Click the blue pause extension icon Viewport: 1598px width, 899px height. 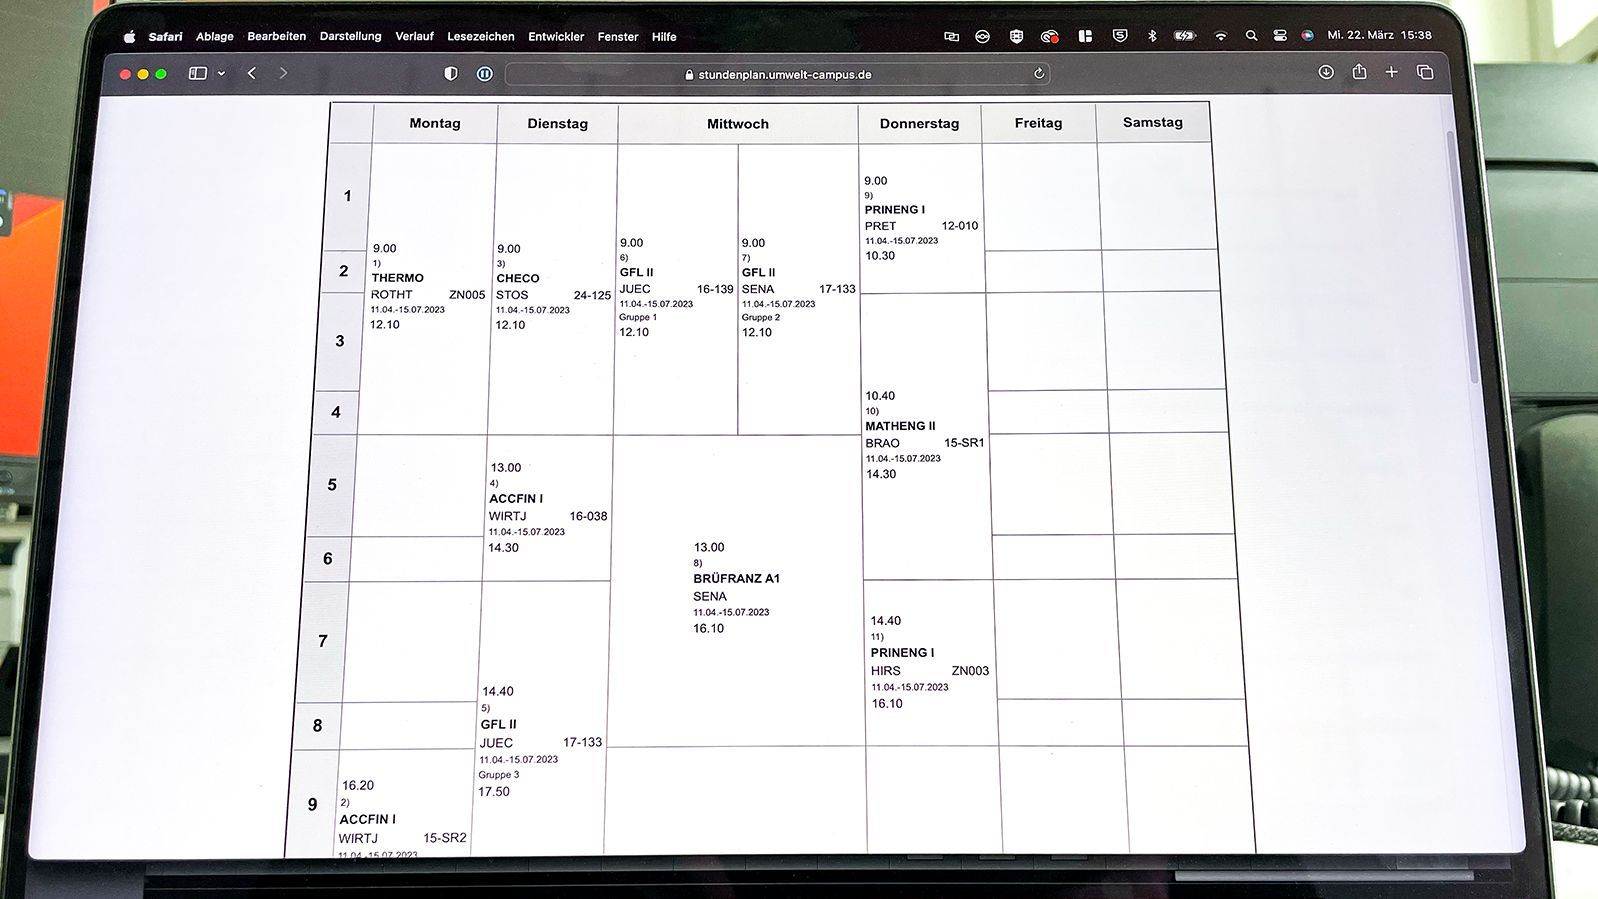(485, 74)
